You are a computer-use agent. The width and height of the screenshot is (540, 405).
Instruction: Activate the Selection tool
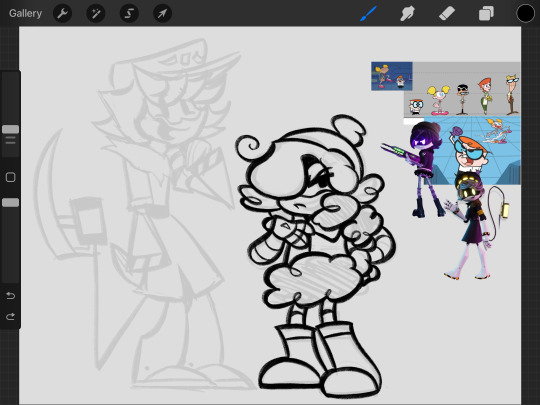click(129, 13)
